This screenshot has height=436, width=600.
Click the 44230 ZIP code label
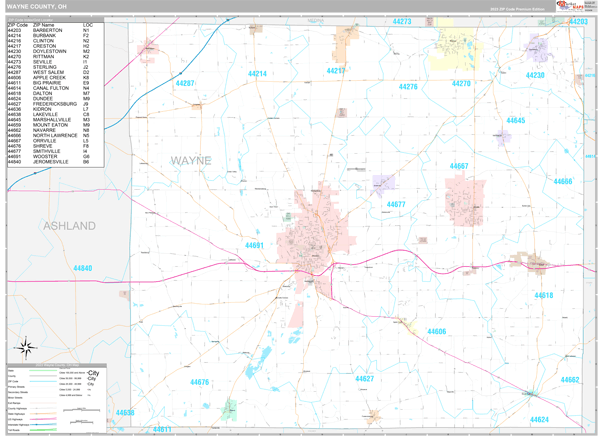point(535,75)
